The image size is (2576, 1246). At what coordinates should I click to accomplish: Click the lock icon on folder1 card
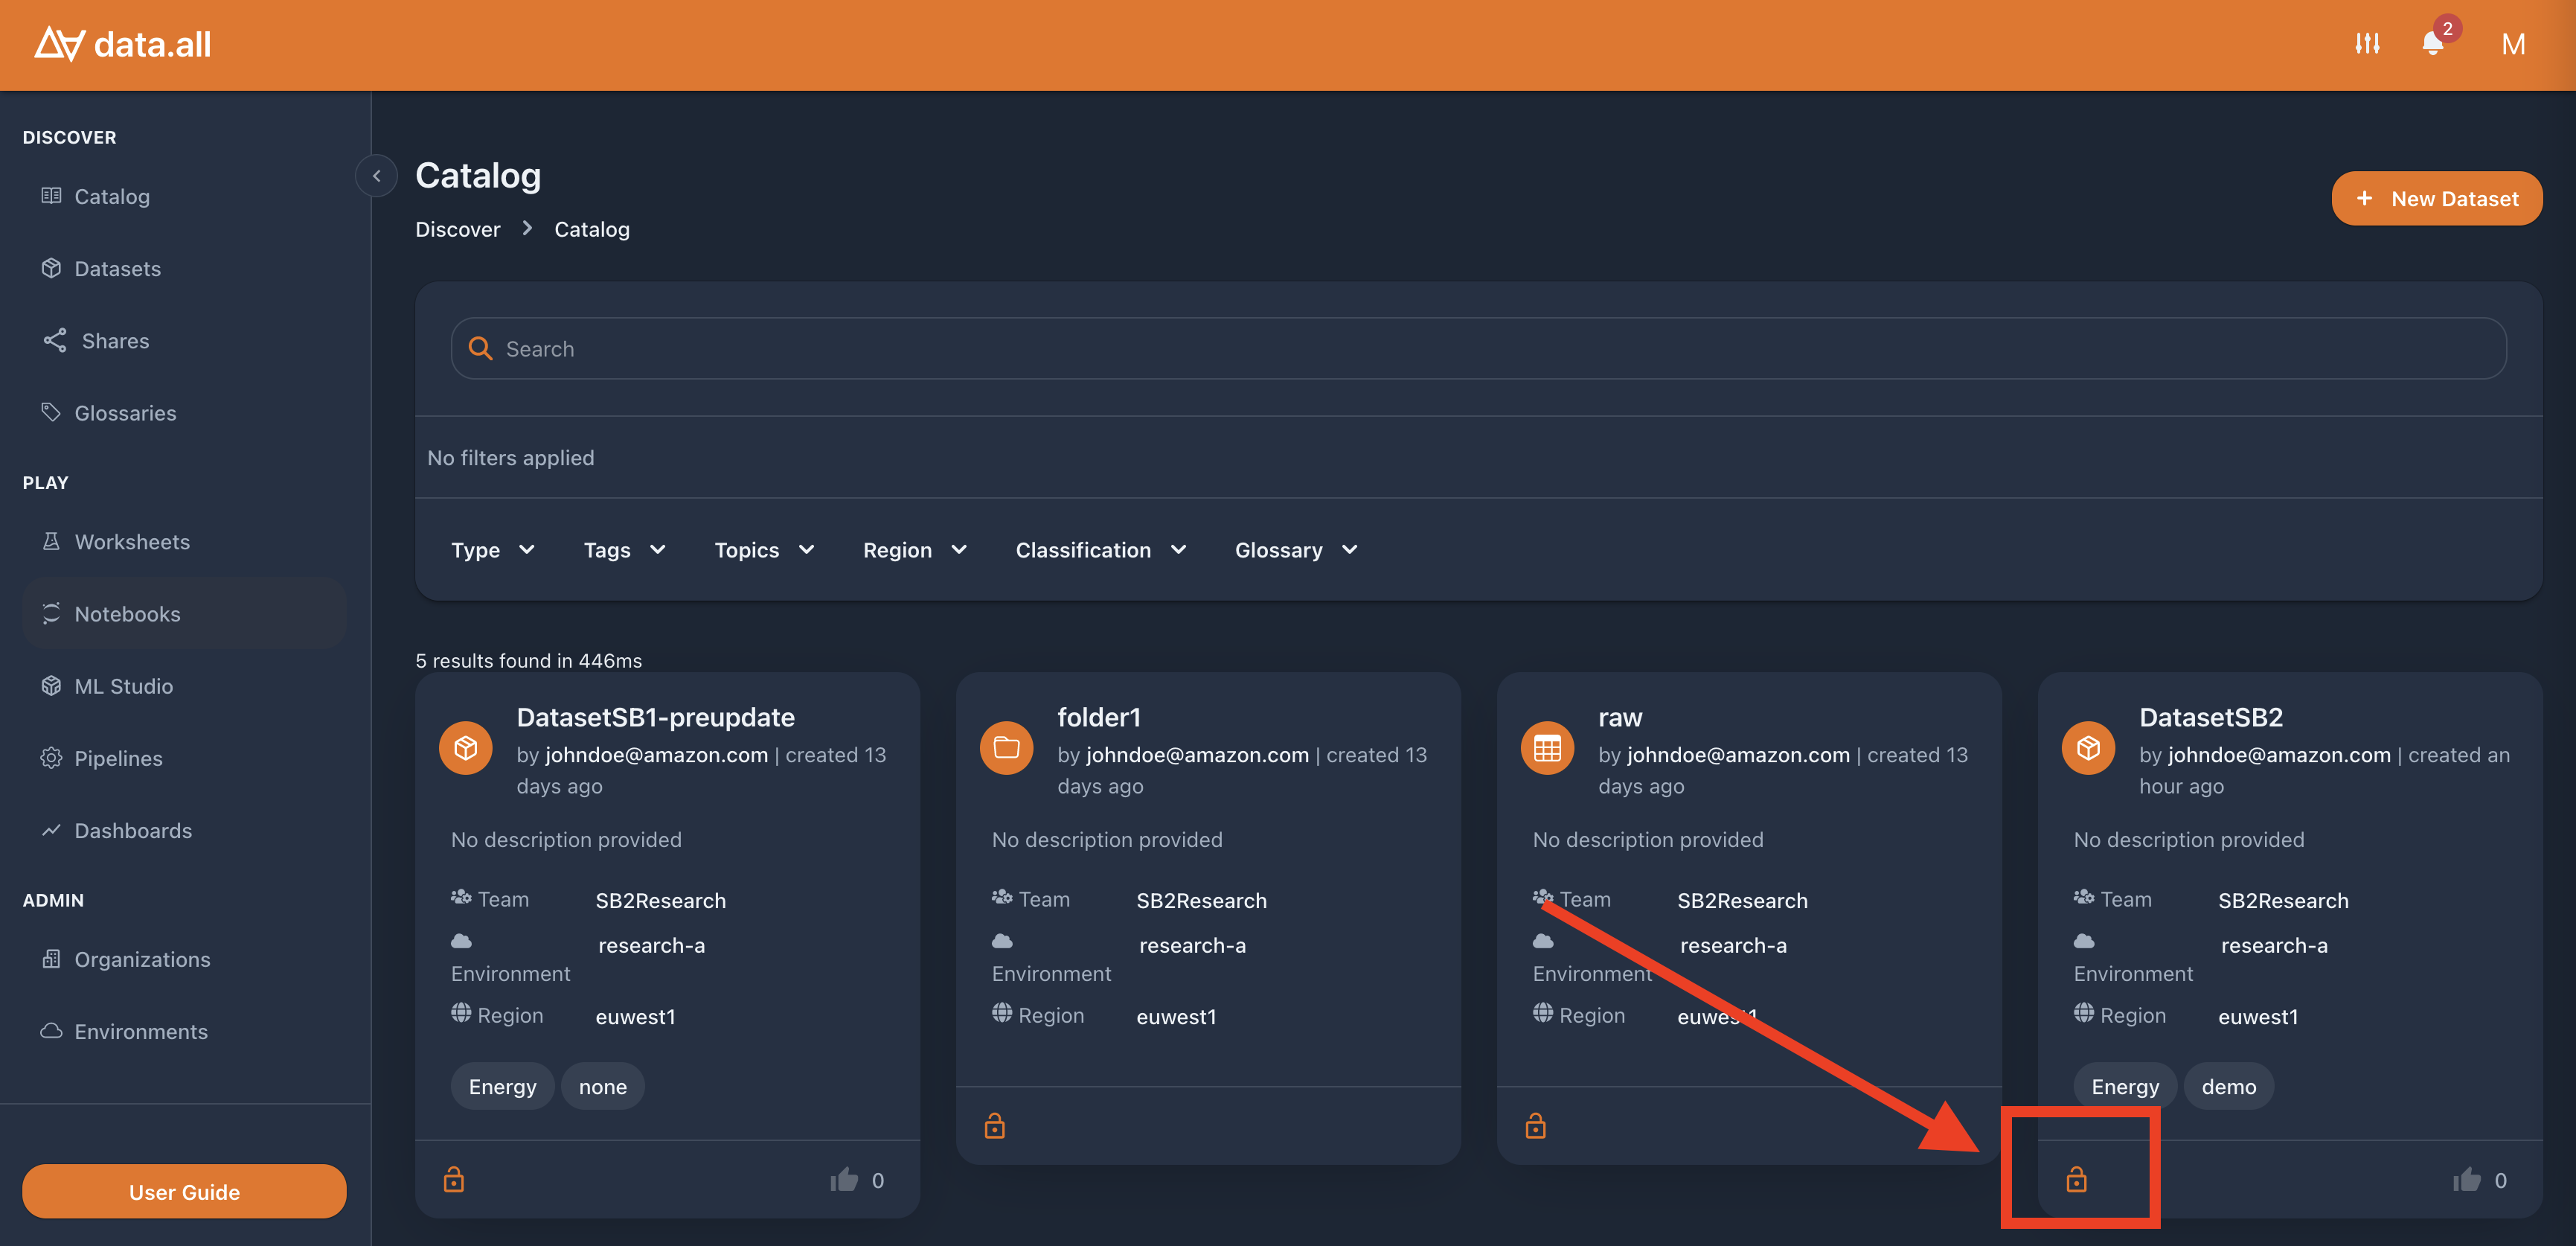coord(994,1126)
